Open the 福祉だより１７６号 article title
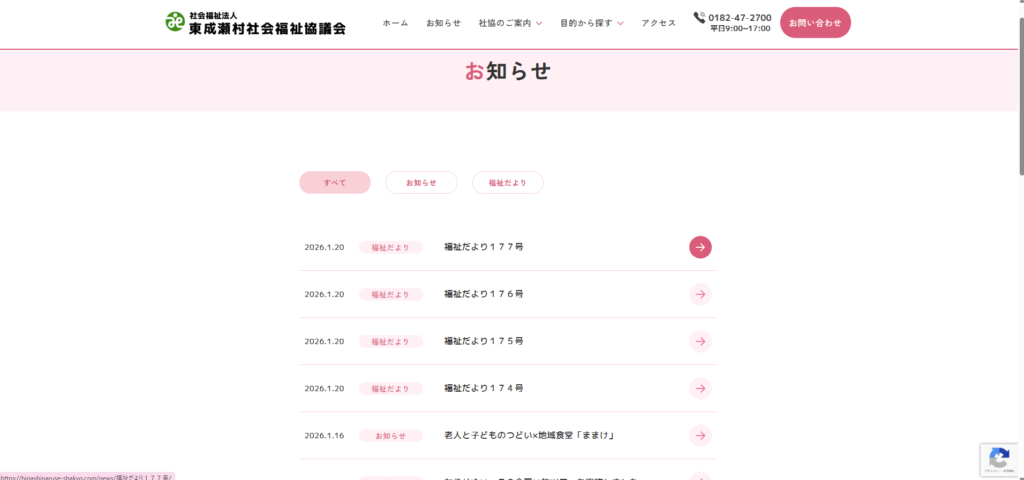 click(484, 294)
